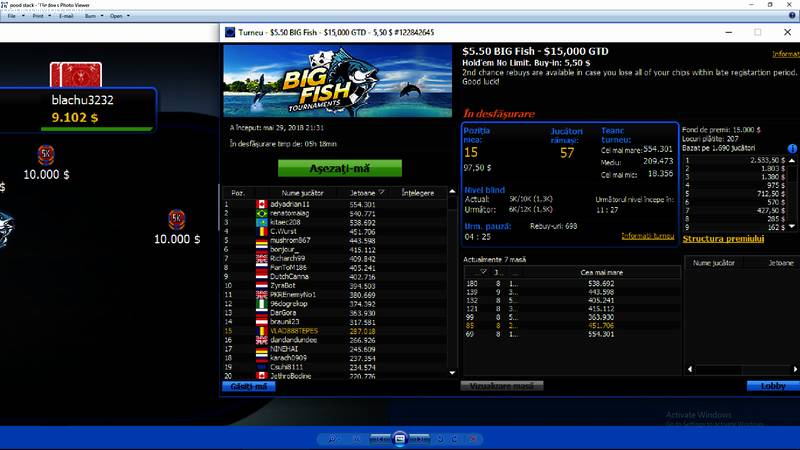800x450 pixels.
Task: Click the 5K chip above lower 10.000 $
Action: [177, 219]
